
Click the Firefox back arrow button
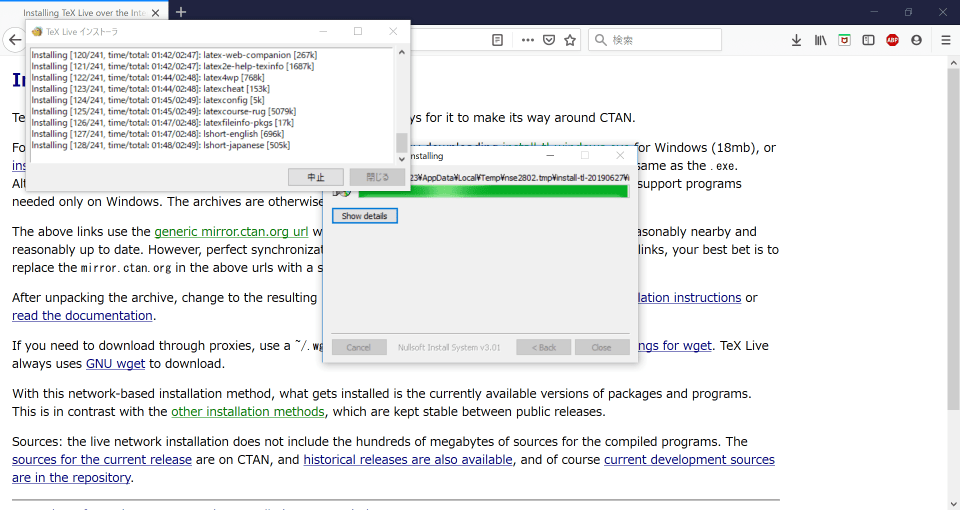coord(14,40)
